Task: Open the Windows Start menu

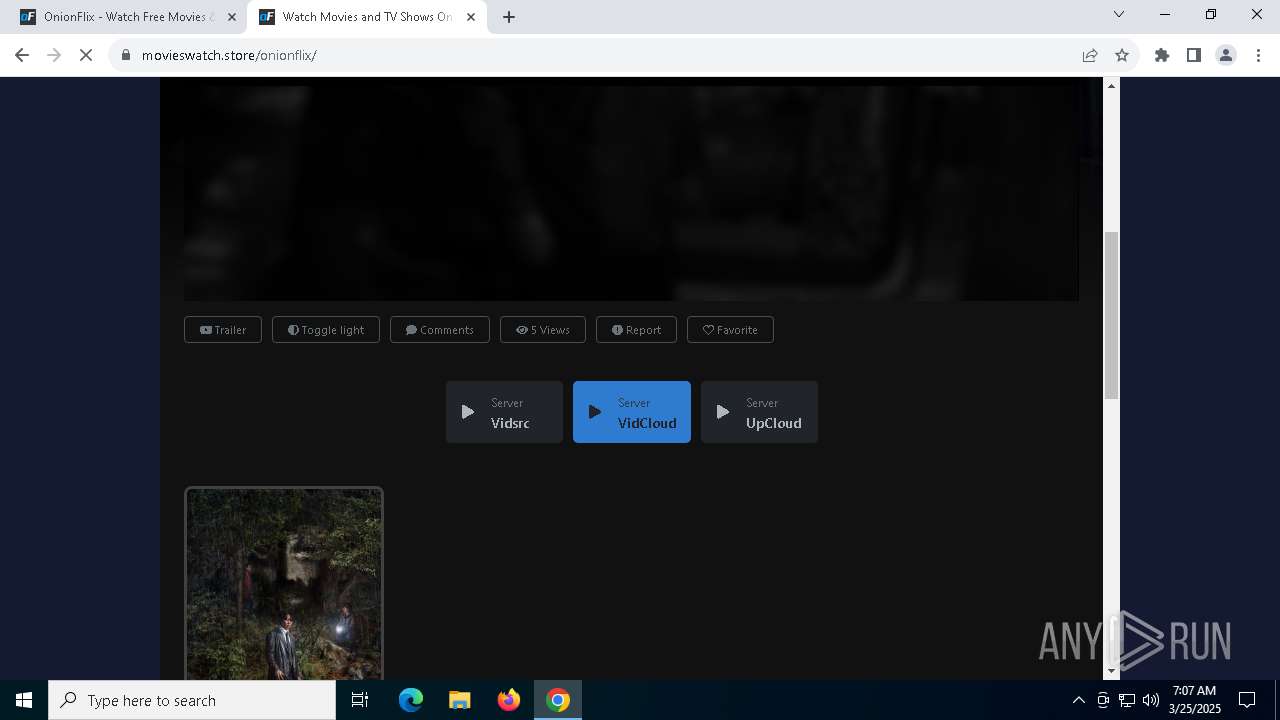Action: 24,700
